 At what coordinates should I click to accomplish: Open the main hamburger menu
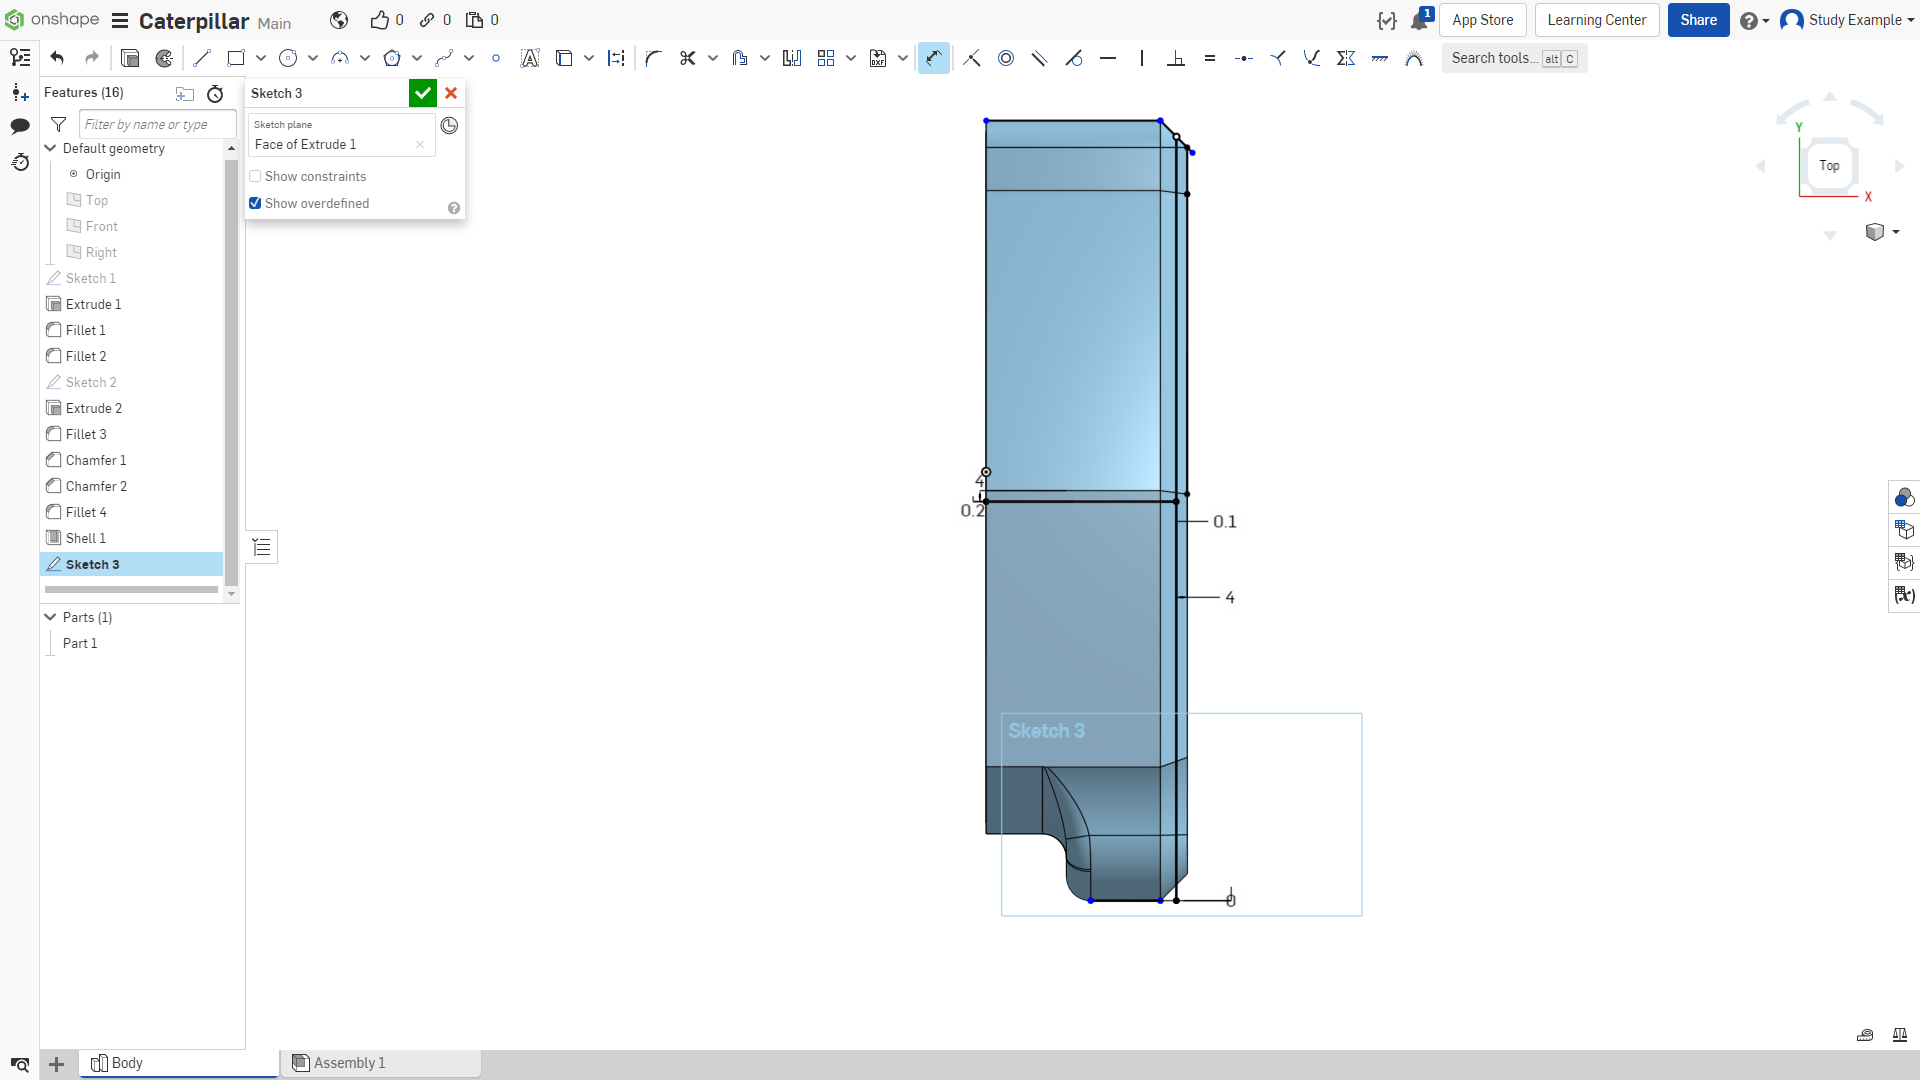(120, 20)
